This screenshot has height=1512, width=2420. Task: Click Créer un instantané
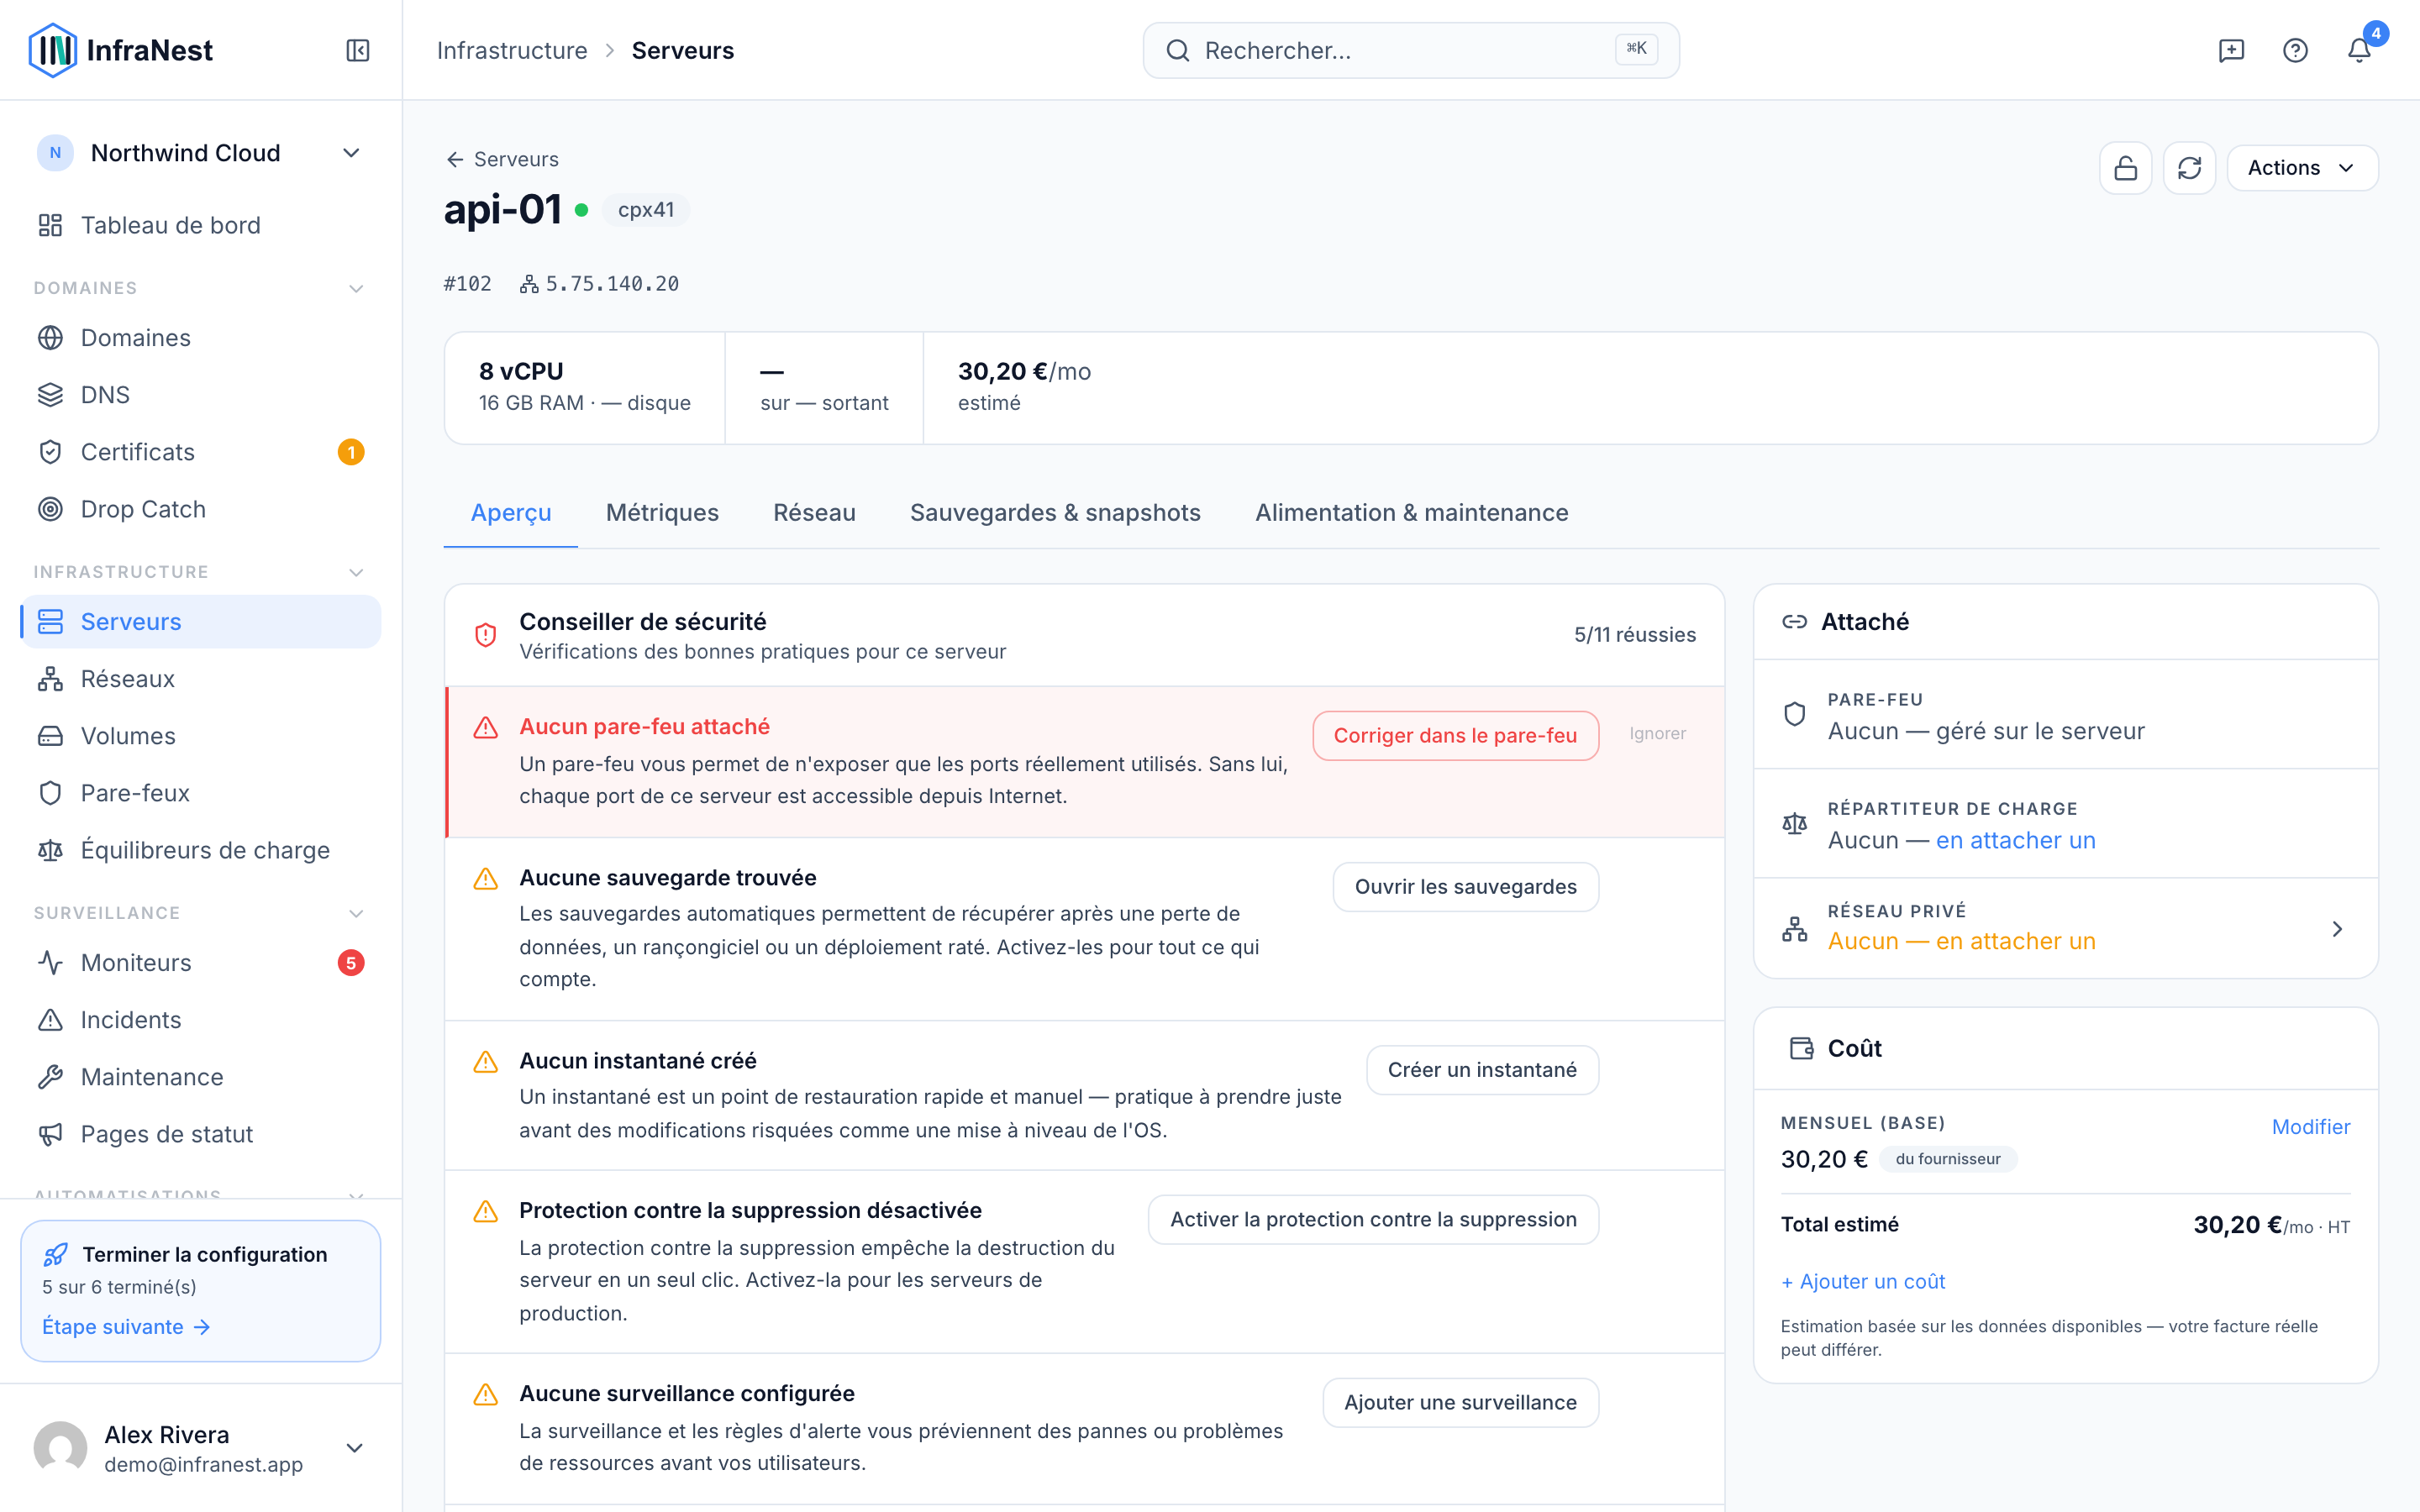pyautogui.click(x=1482, y=1069)
